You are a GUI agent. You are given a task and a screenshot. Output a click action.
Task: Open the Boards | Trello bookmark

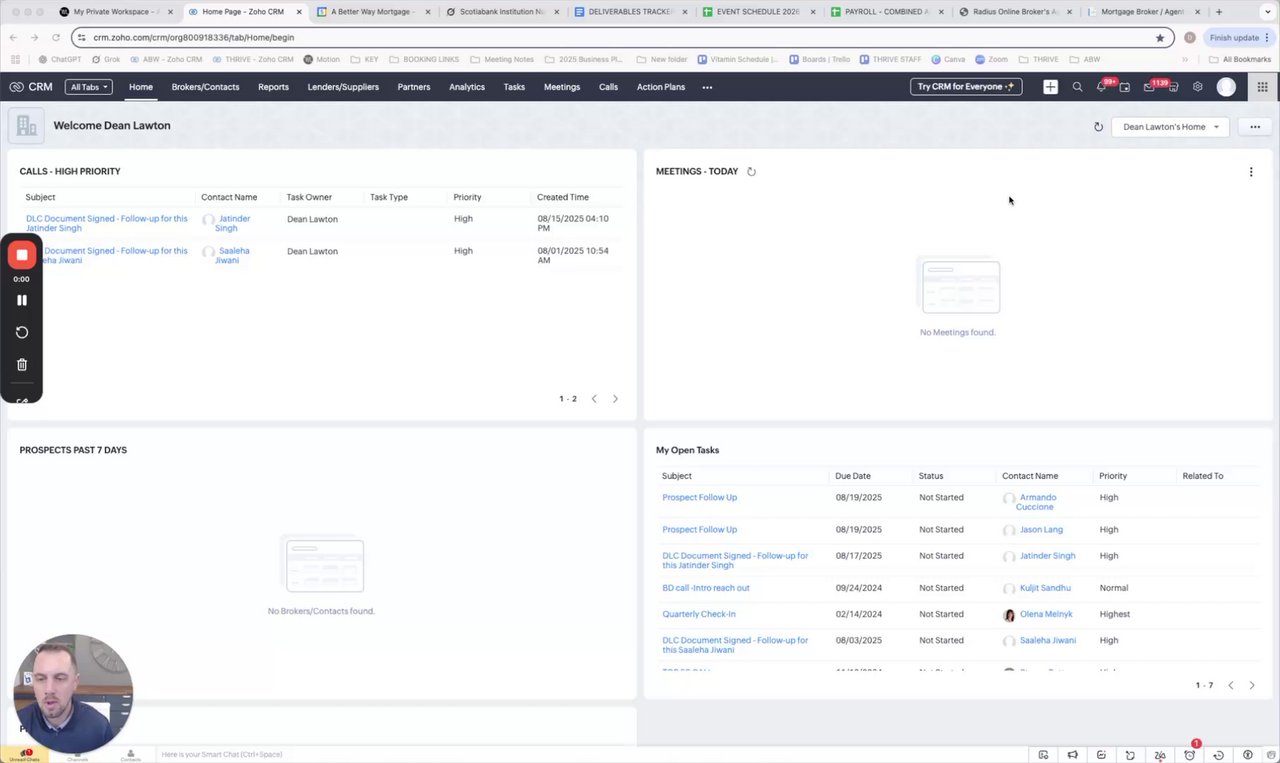pyautogui.click(x=822, y=60)
